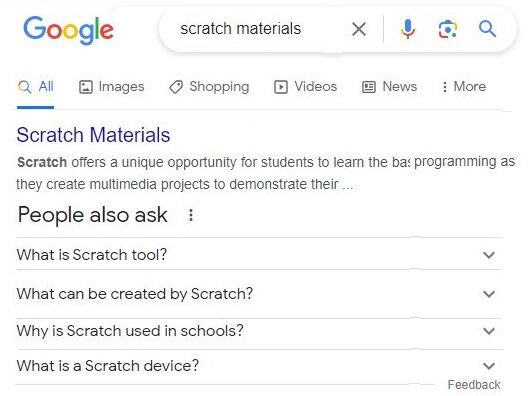Expand "Why is Scratch used in schools?"
Viewport: 532px width, 396px height.
[259, 331]
